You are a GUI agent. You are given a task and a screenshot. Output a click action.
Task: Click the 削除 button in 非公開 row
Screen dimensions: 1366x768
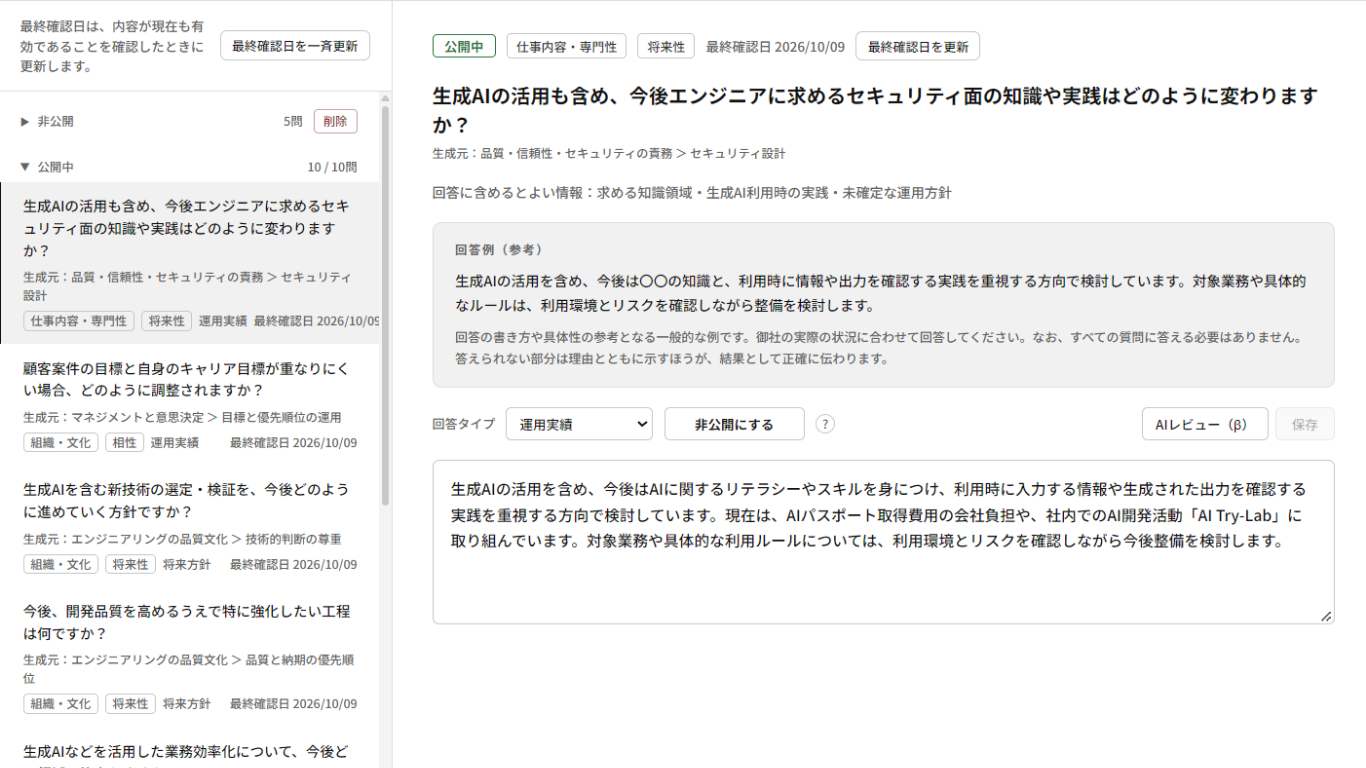pyautogui.click(x=335, y=122)
